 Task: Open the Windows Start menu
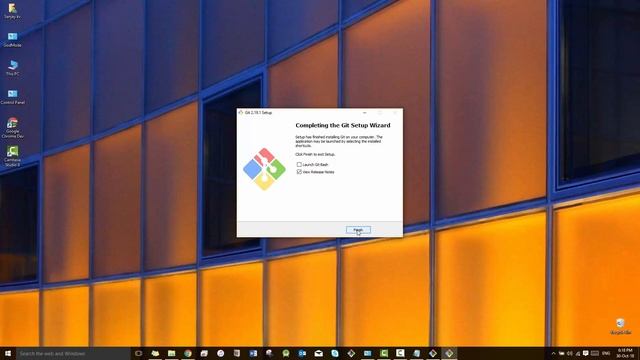pyautogui.click(x=8, y=353)
